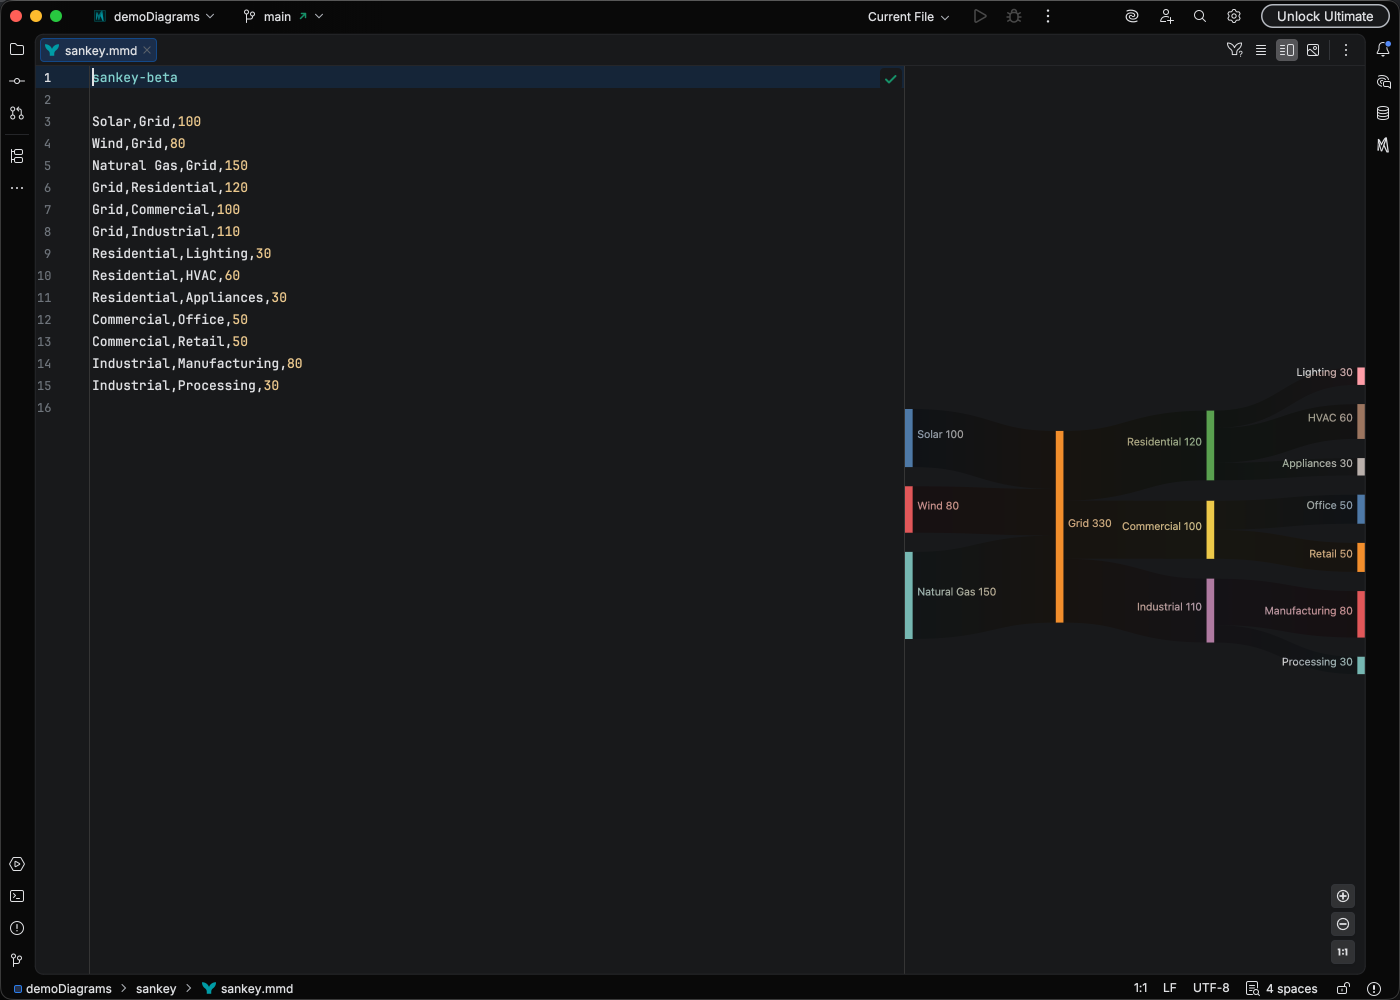Click the orange Grid 330 node bar
1400x1000 pixels.
click(x=1059, y=526)
